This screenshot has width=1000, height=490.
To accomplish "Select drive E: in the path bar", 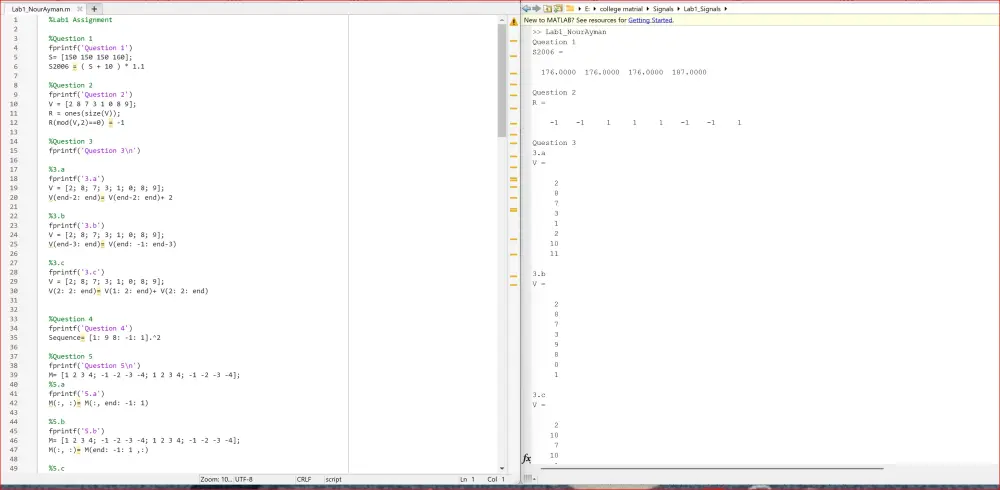I will click(x=587, y=9).
